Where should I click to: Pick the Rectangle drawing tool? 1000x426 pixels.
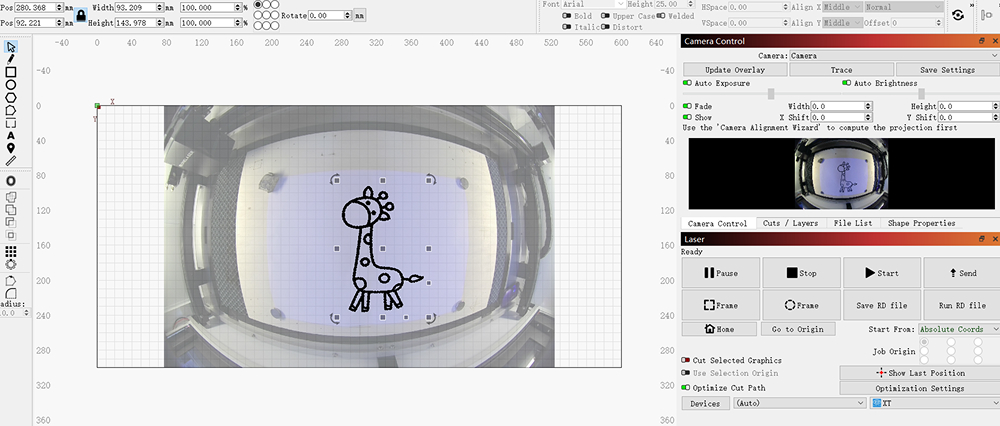[x=11, y=72]
